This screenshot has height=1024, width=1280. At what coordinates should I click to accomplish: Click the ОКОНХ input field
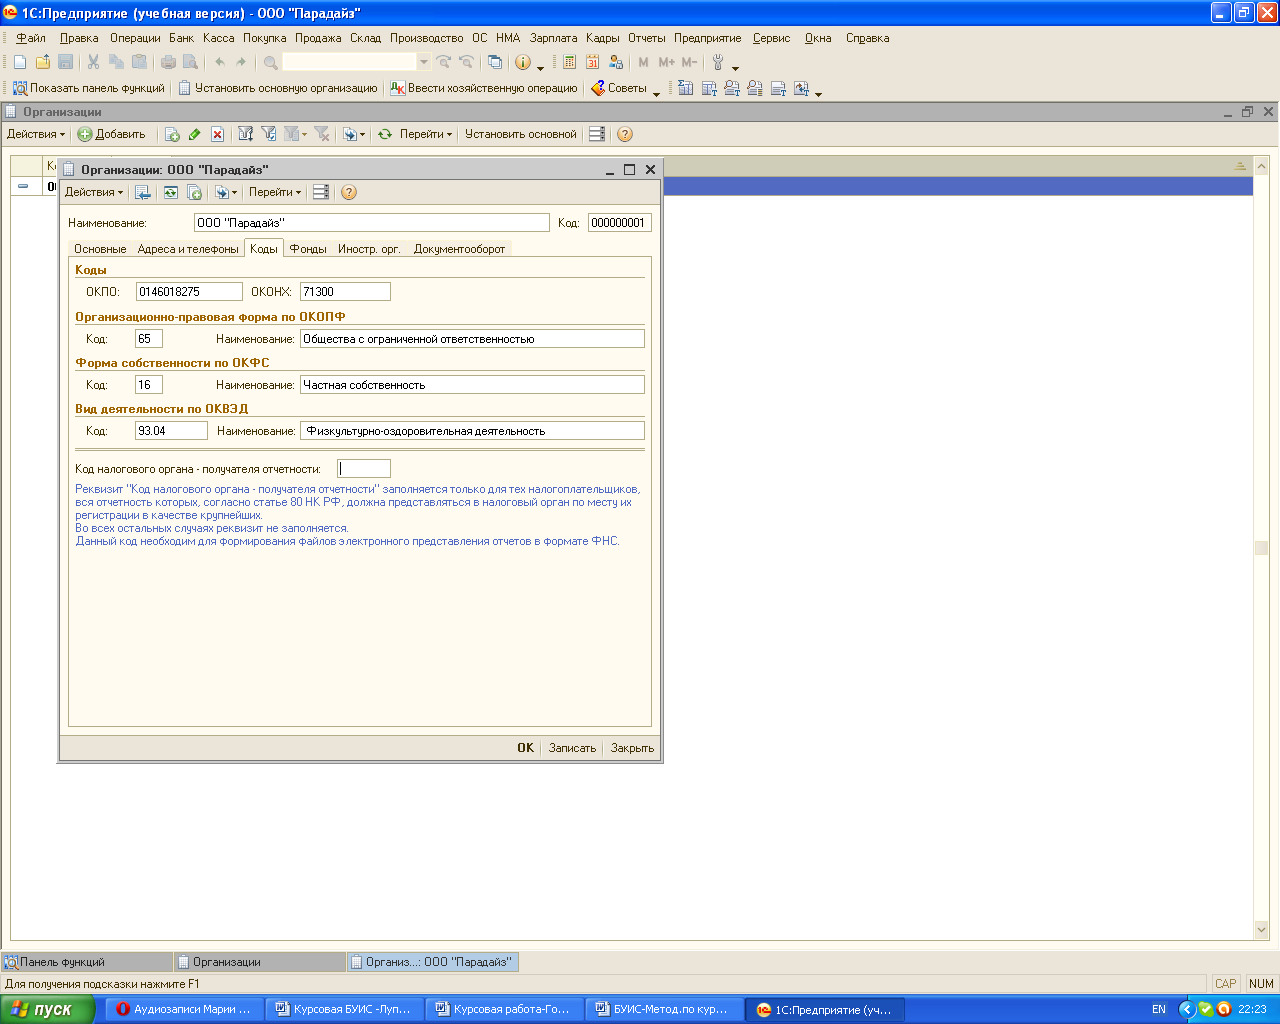(345, 292)
